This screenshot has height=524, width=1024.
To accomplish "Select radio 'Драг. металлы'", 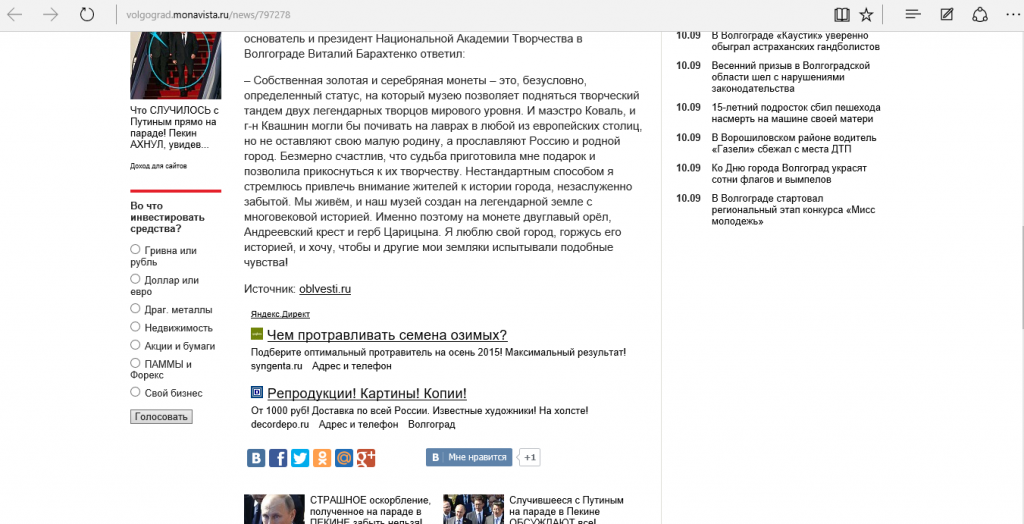I will (135, 308).
